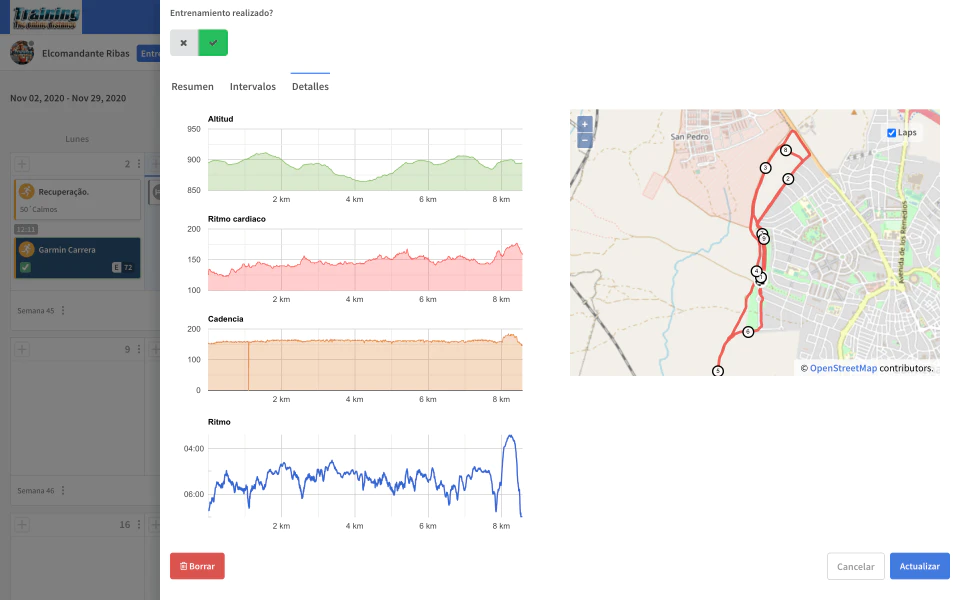
Task: Open Semana 46 options menu
Action: point(63,490)
